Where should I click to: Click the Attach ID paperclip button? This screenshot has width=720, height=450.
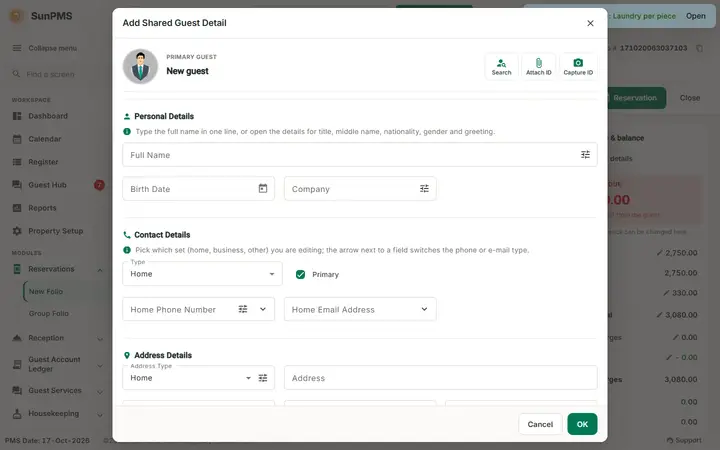click(x=539, y=67)
